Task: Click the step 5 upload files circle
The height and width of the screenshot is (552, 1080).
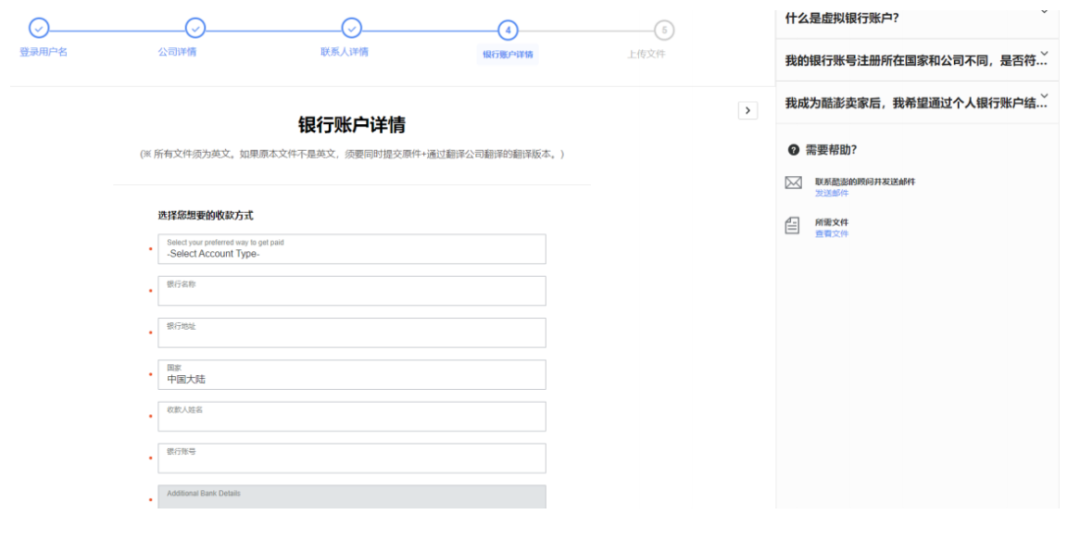Action: [664, 30]
